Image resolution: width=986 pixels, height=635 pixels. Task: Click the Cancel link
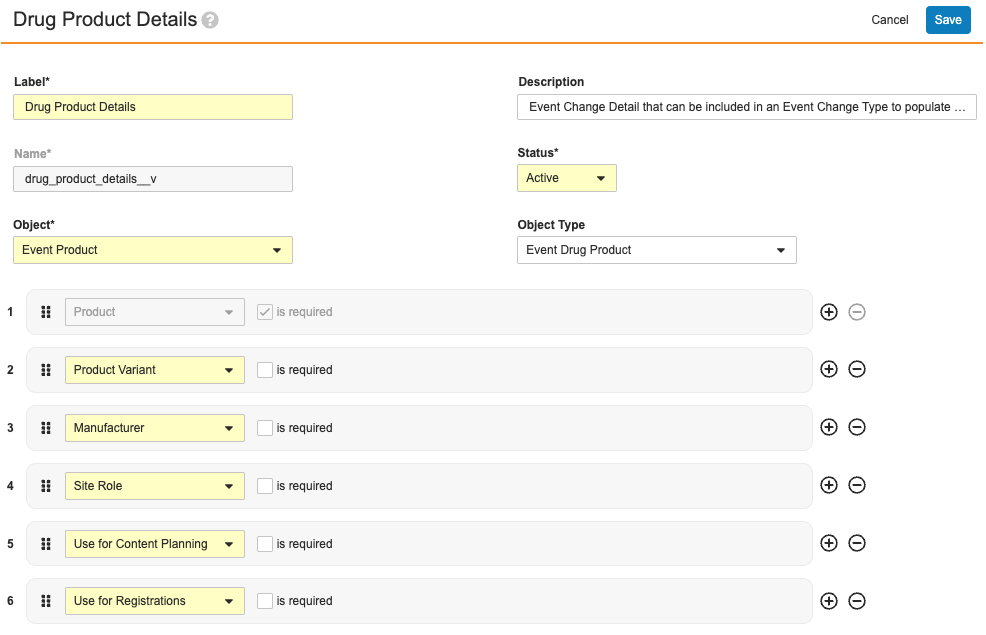pos(889,20)
